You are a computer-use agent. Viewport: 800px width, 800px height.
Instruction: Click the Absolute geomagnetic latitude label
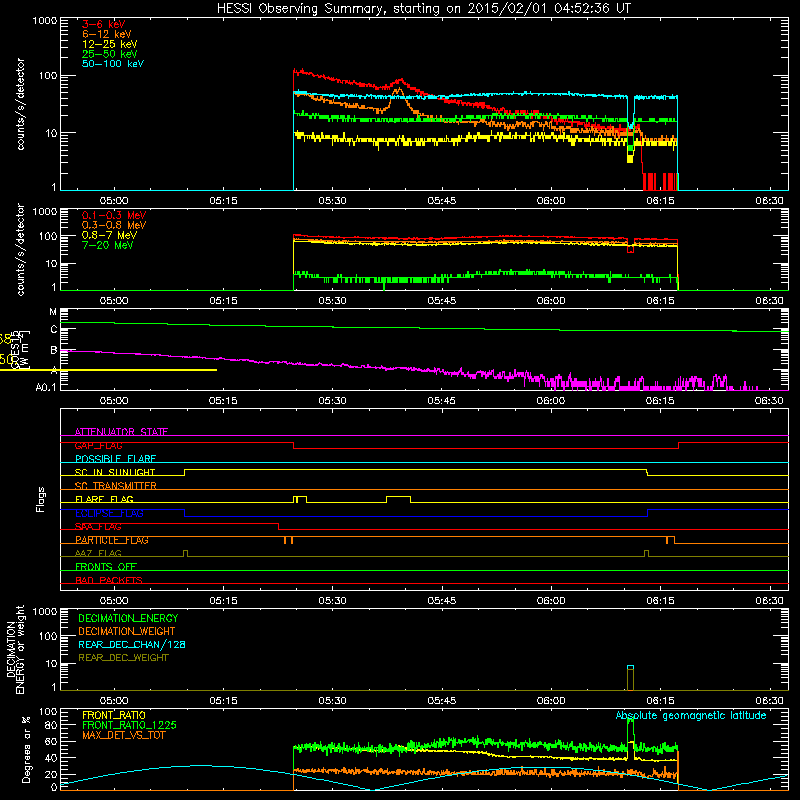[691, 716]
